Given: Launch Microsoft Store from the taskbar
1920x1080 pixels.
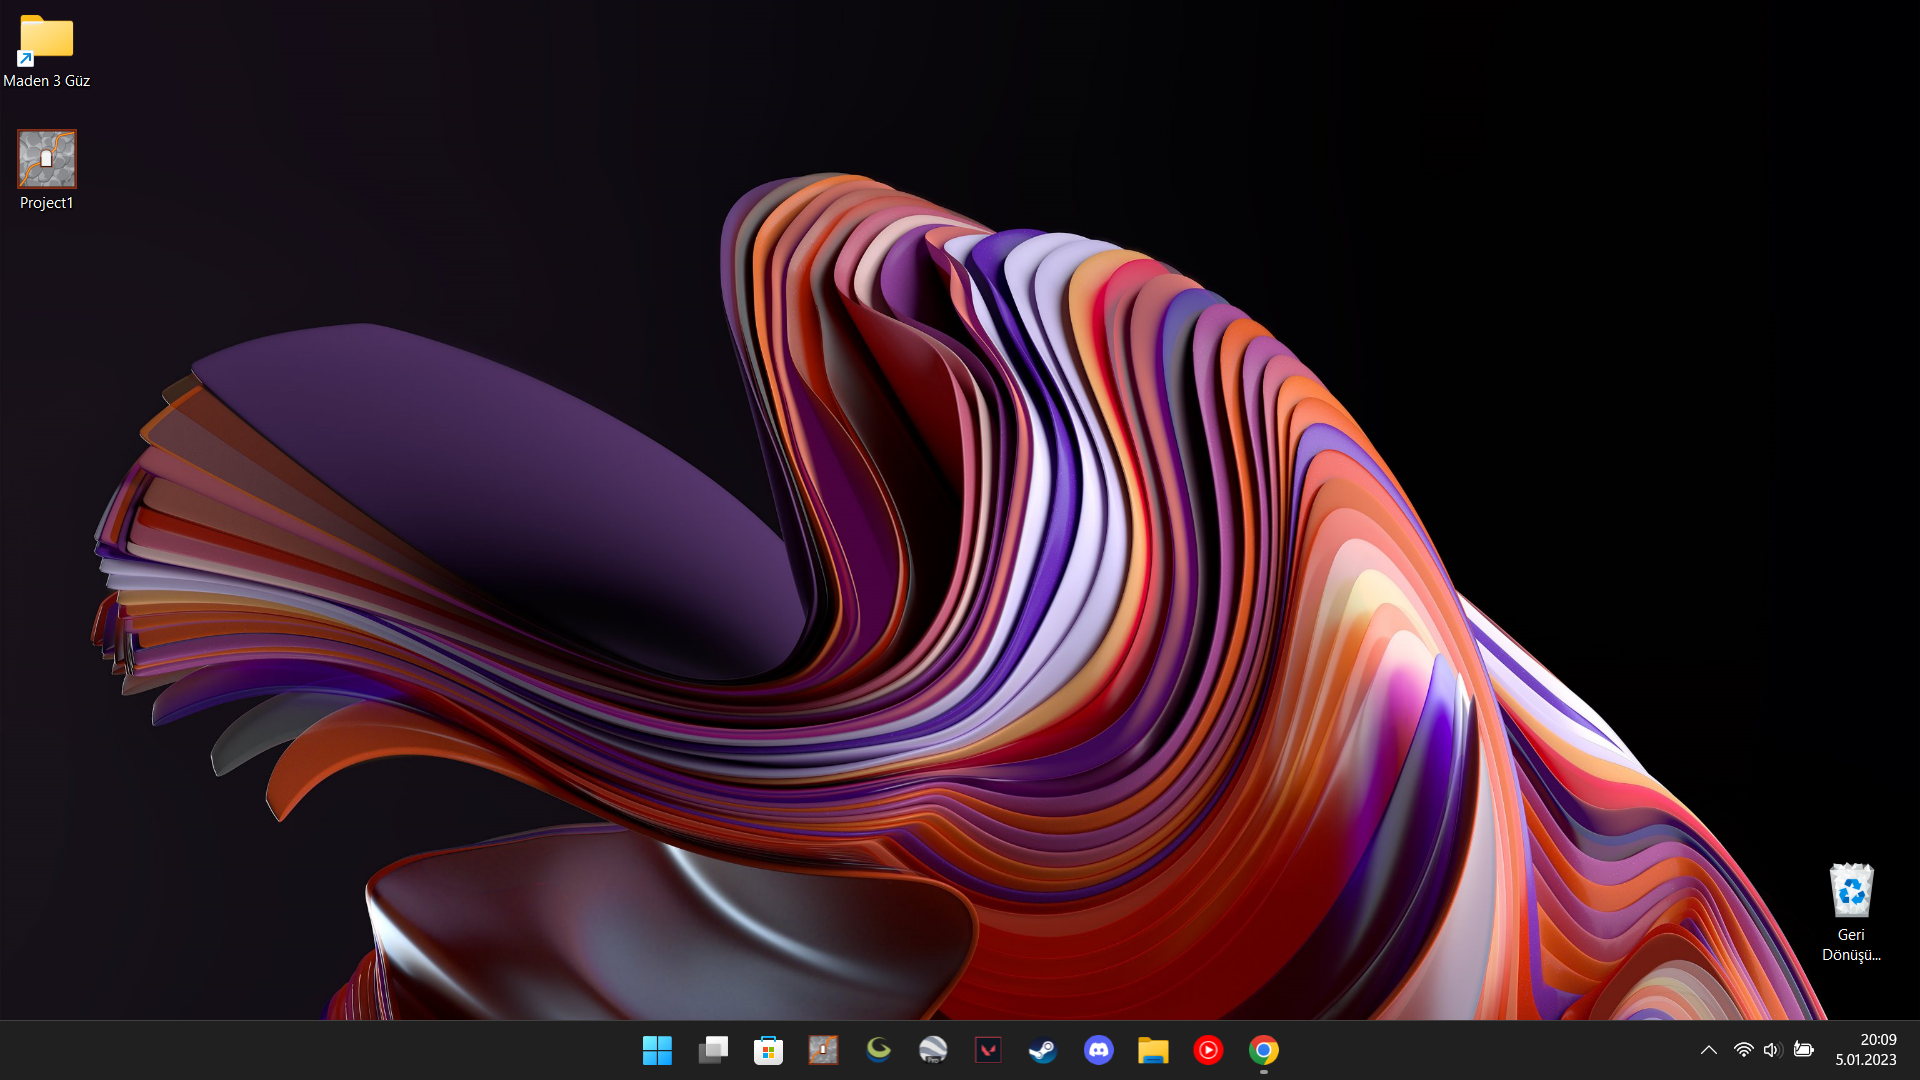Looking at the screenshot, I should 768,1050.
